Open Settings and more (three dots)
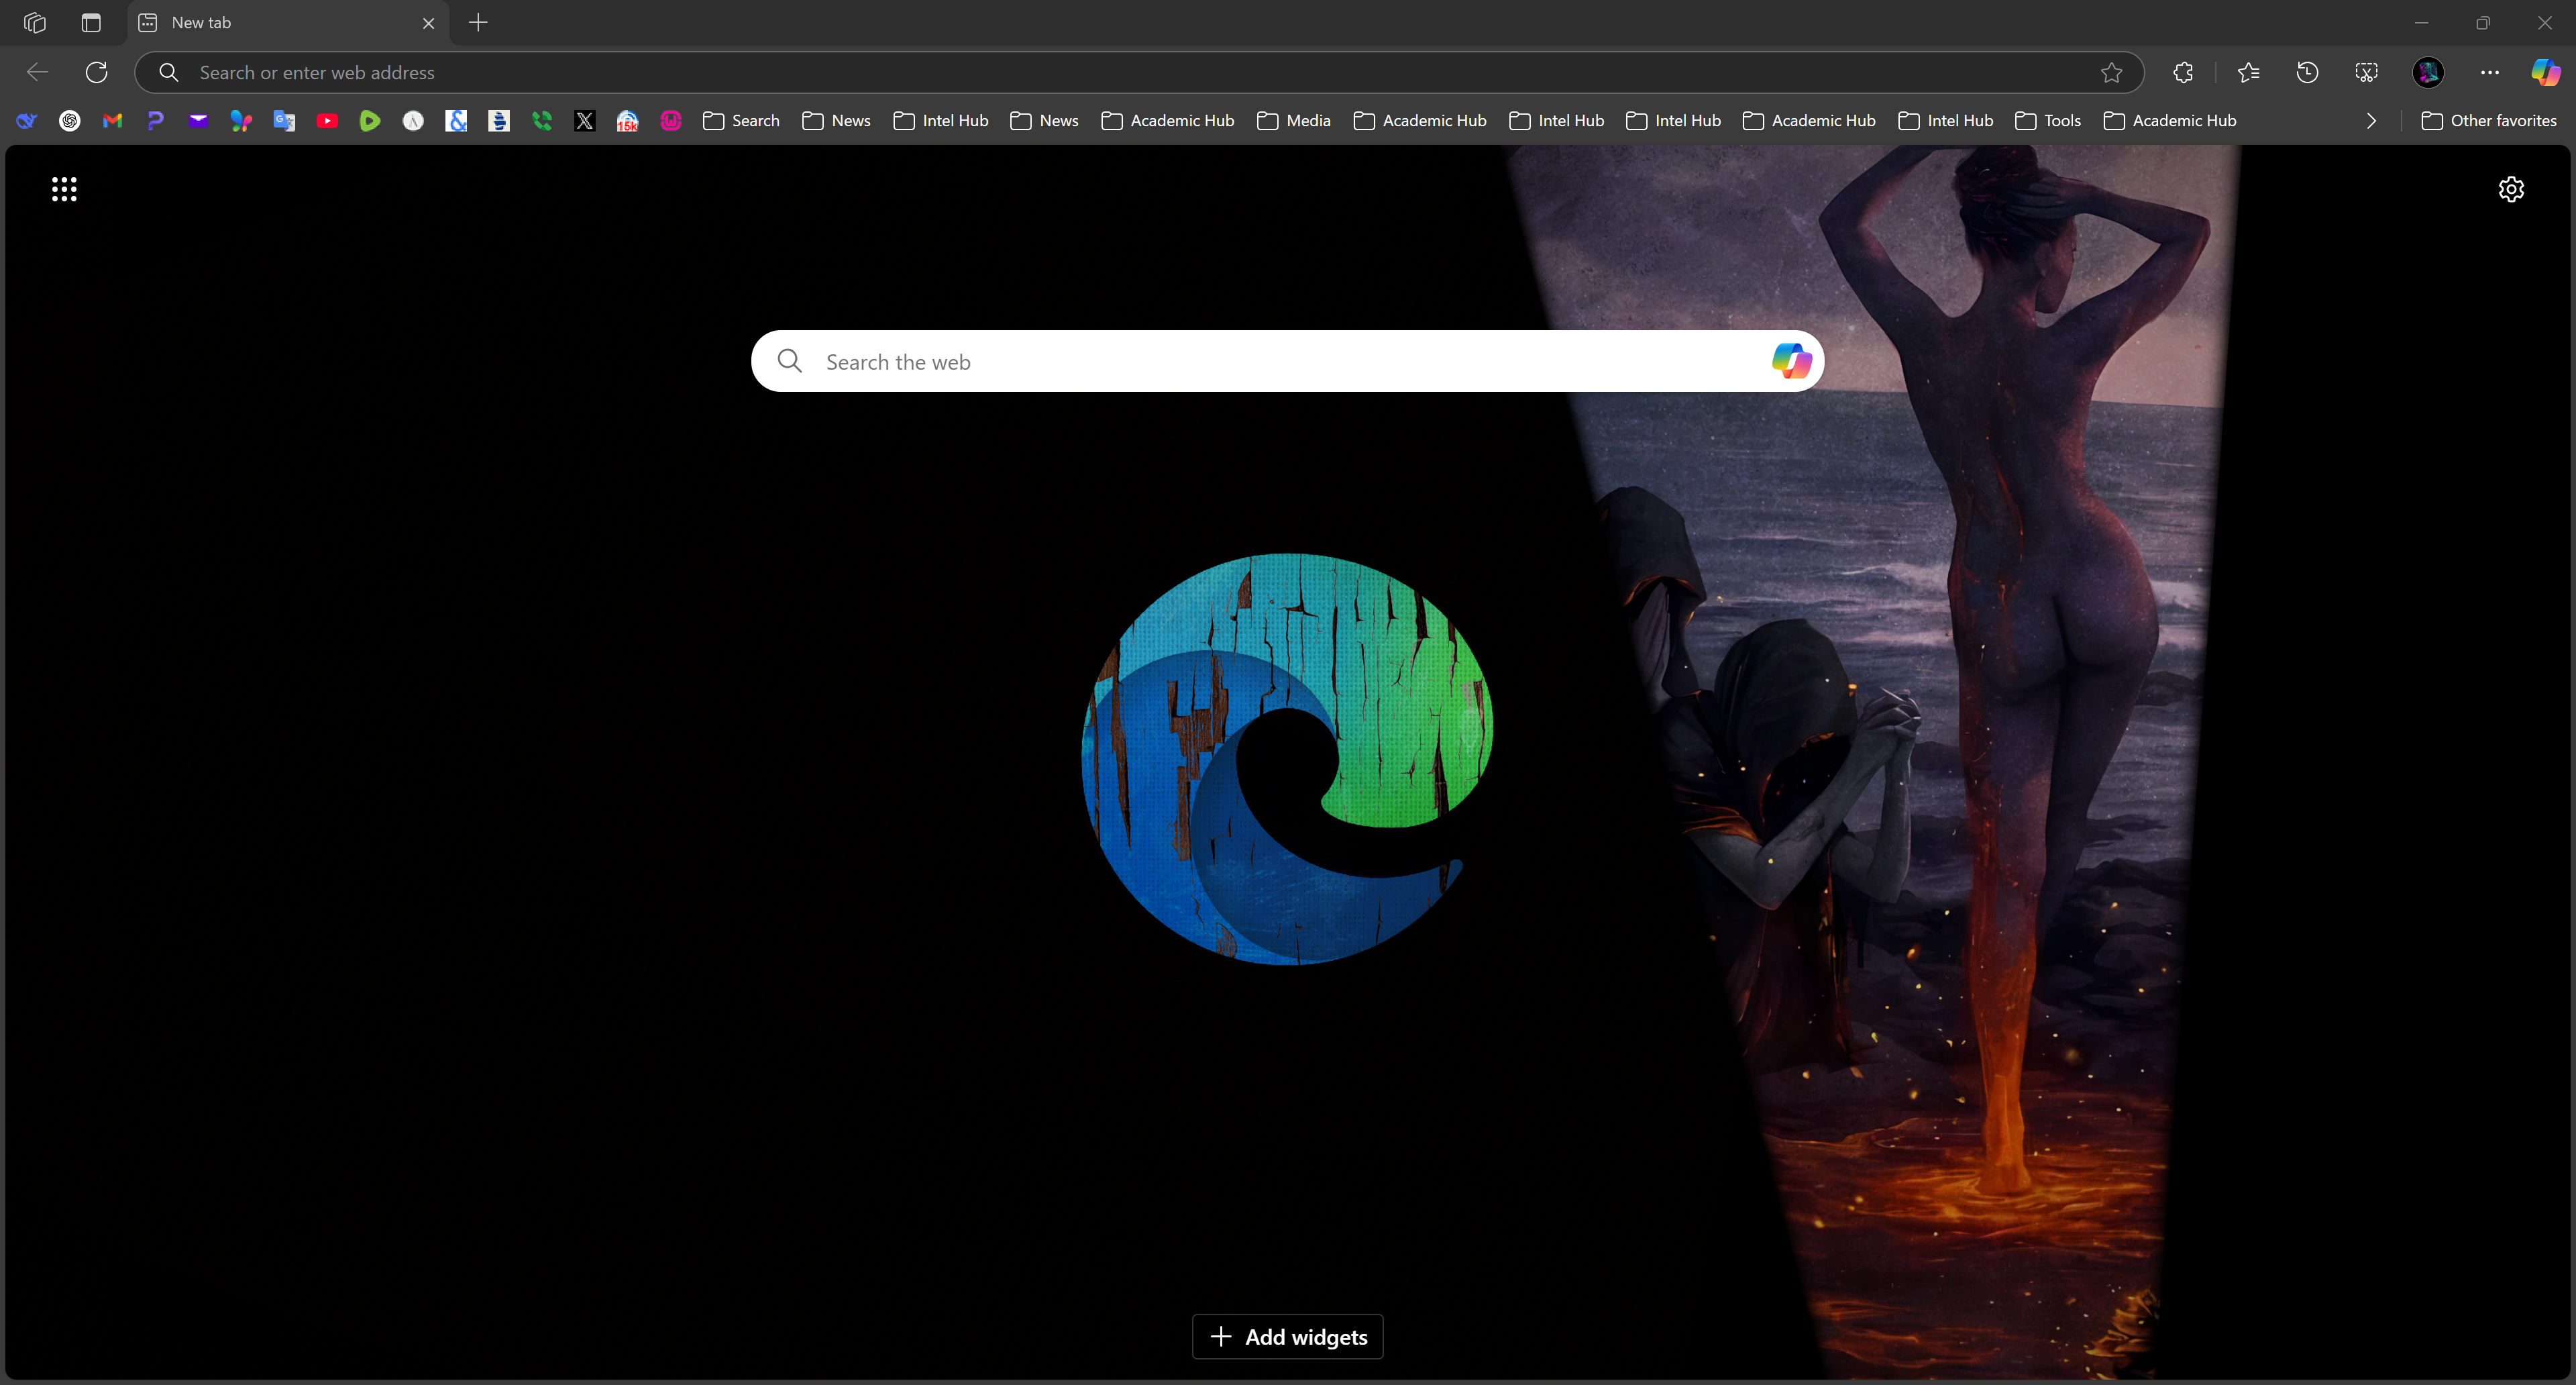Screen dimensions: 2576x1385 pos(2489,72)
